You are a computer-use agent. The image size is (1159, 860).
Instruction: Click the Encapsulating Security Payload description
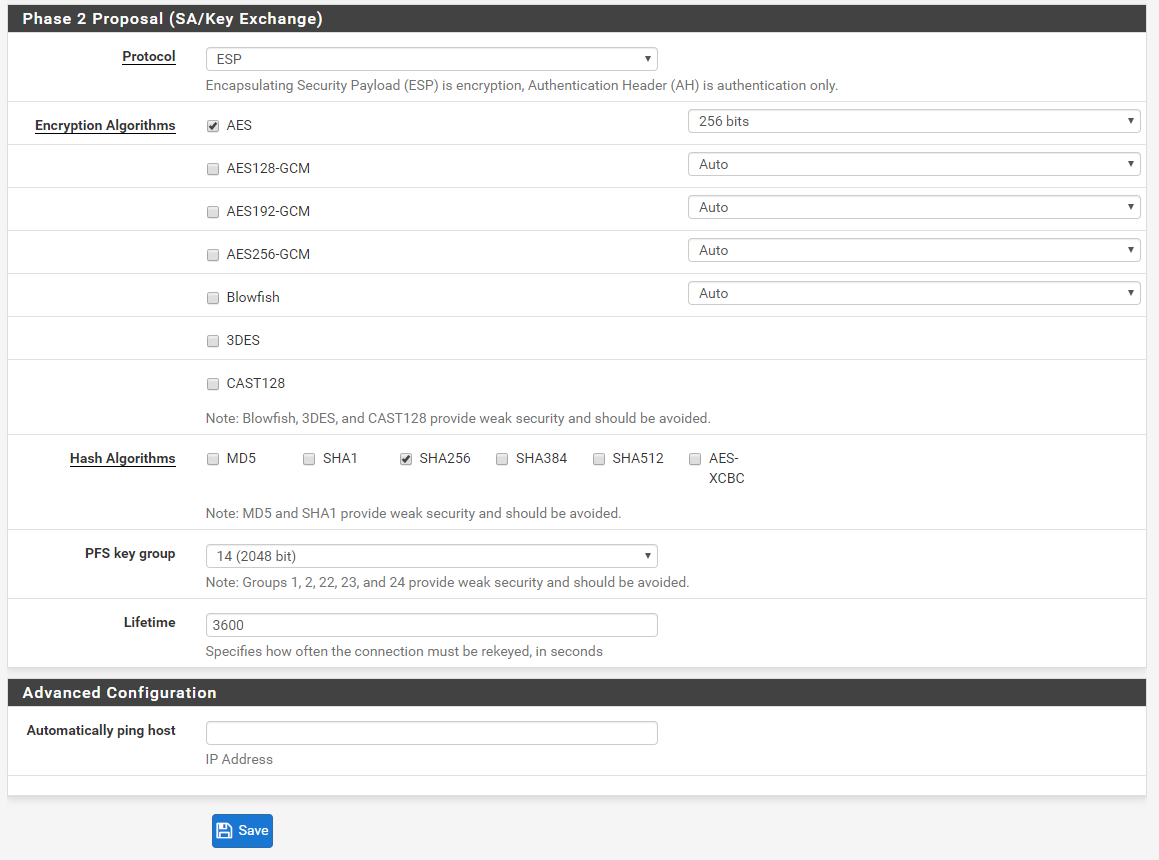[x=522, y=86]
